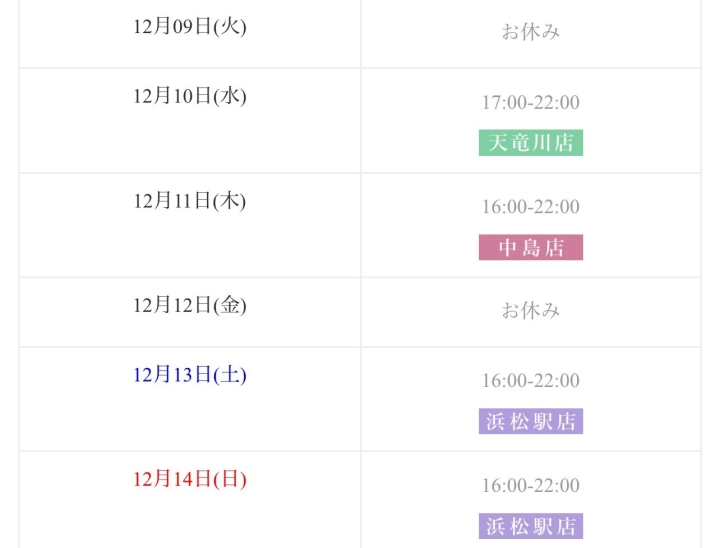This screenshot has height=548, width=720.
Task: Click the 17:00-22:00 shift time
Action: coord(530,103)
